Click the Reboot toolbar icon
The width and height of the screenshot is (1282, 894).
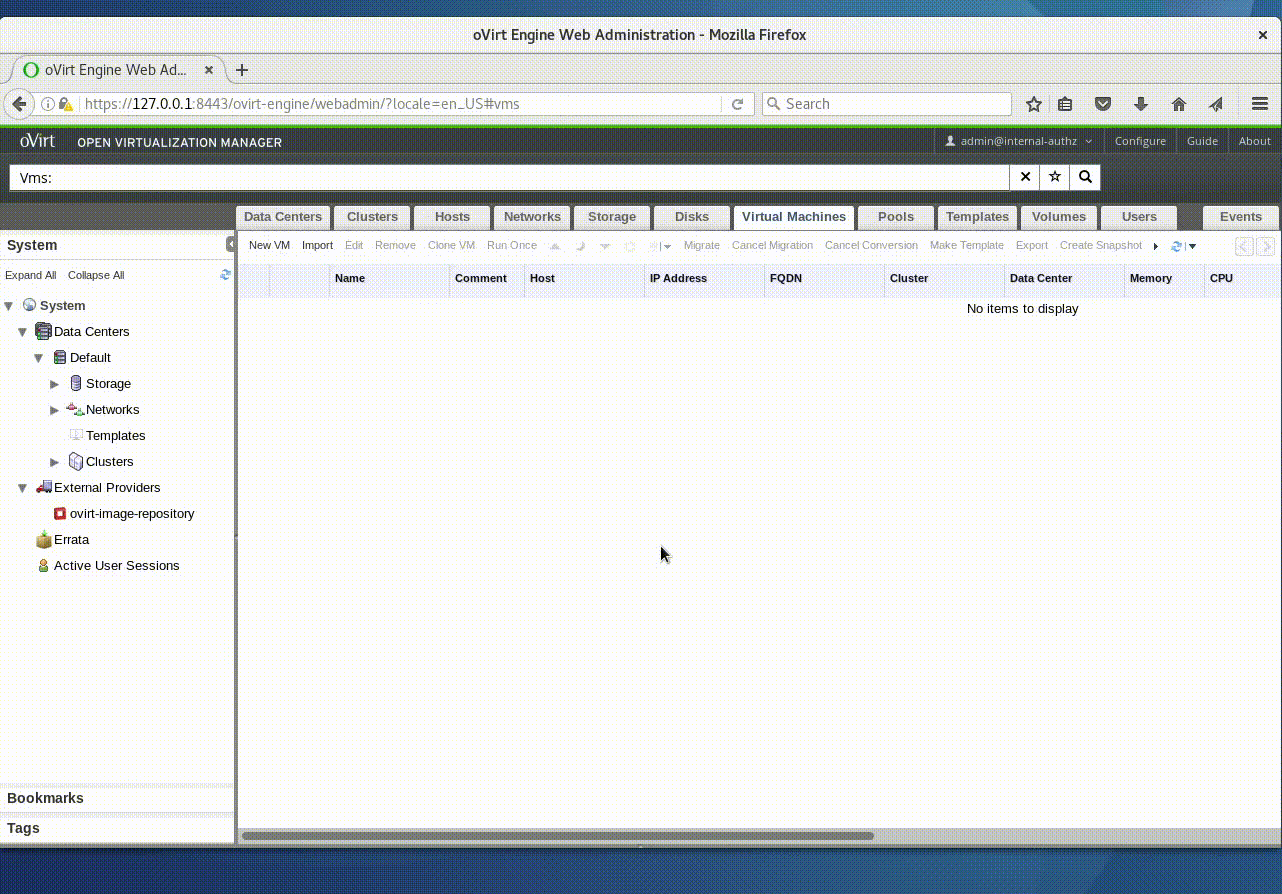pyautogui.click(x=630, y=246)
